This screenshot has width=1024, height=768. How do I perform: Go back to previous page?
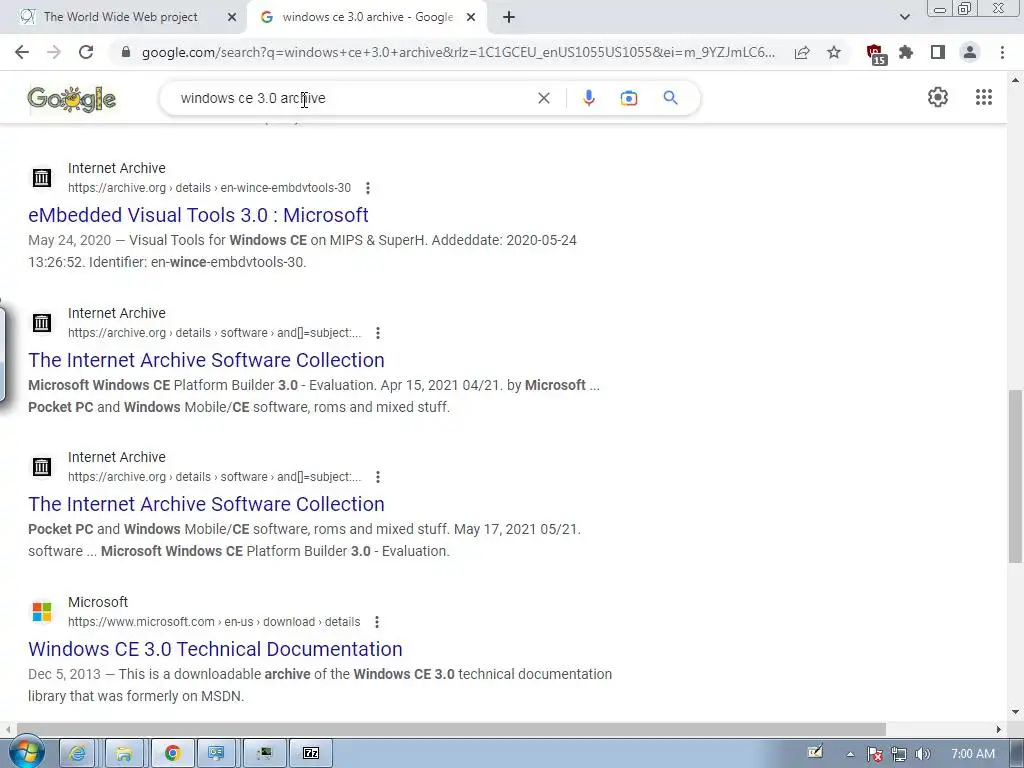tap(22, 52)
